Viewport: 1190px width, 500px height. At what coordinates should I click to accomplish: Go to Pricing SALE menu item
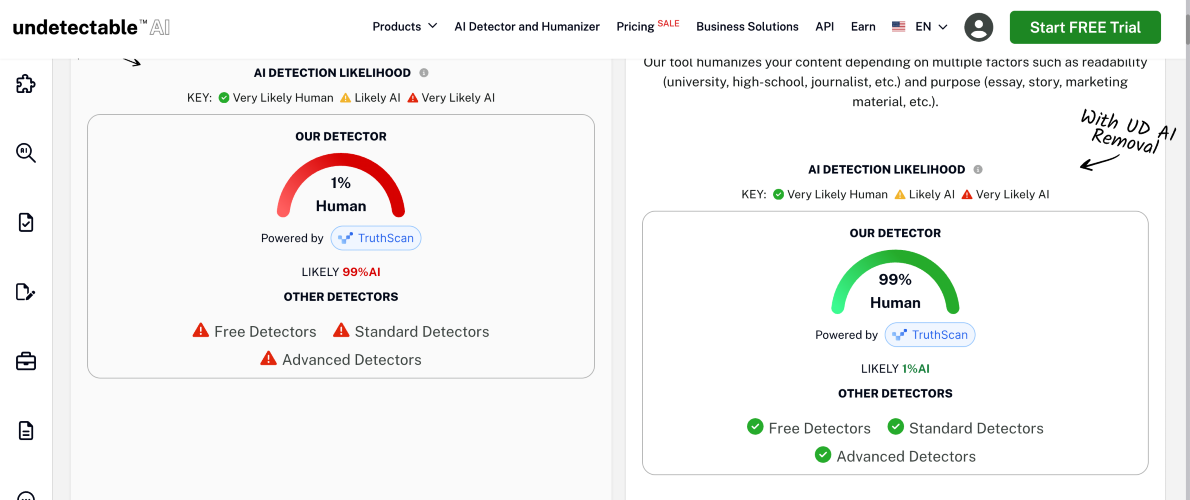pyautogui.click(x=647, y=26)
